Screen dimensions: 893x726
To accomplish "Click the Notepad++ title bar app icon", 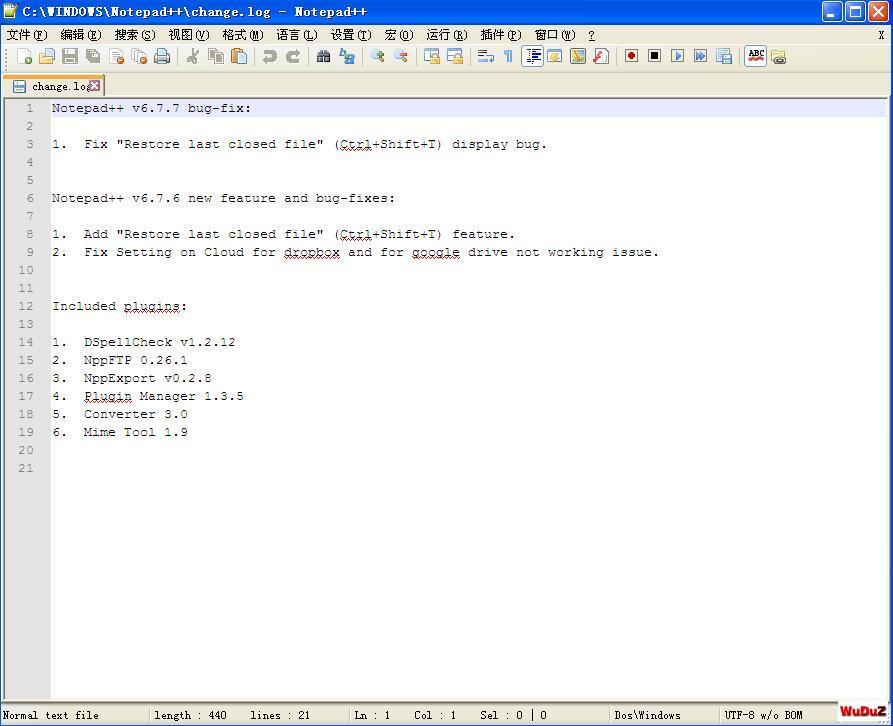I will coord(10,11).
